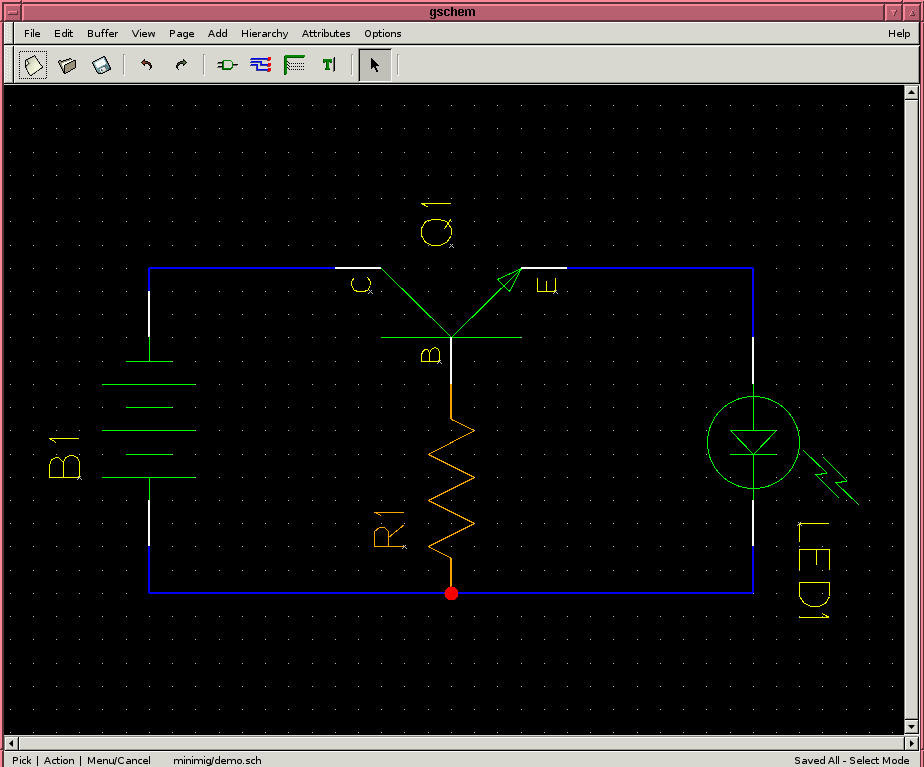Open the Help menu
Image resolution: width=924 pixels, height=767 pixels.
pos(898,33)
